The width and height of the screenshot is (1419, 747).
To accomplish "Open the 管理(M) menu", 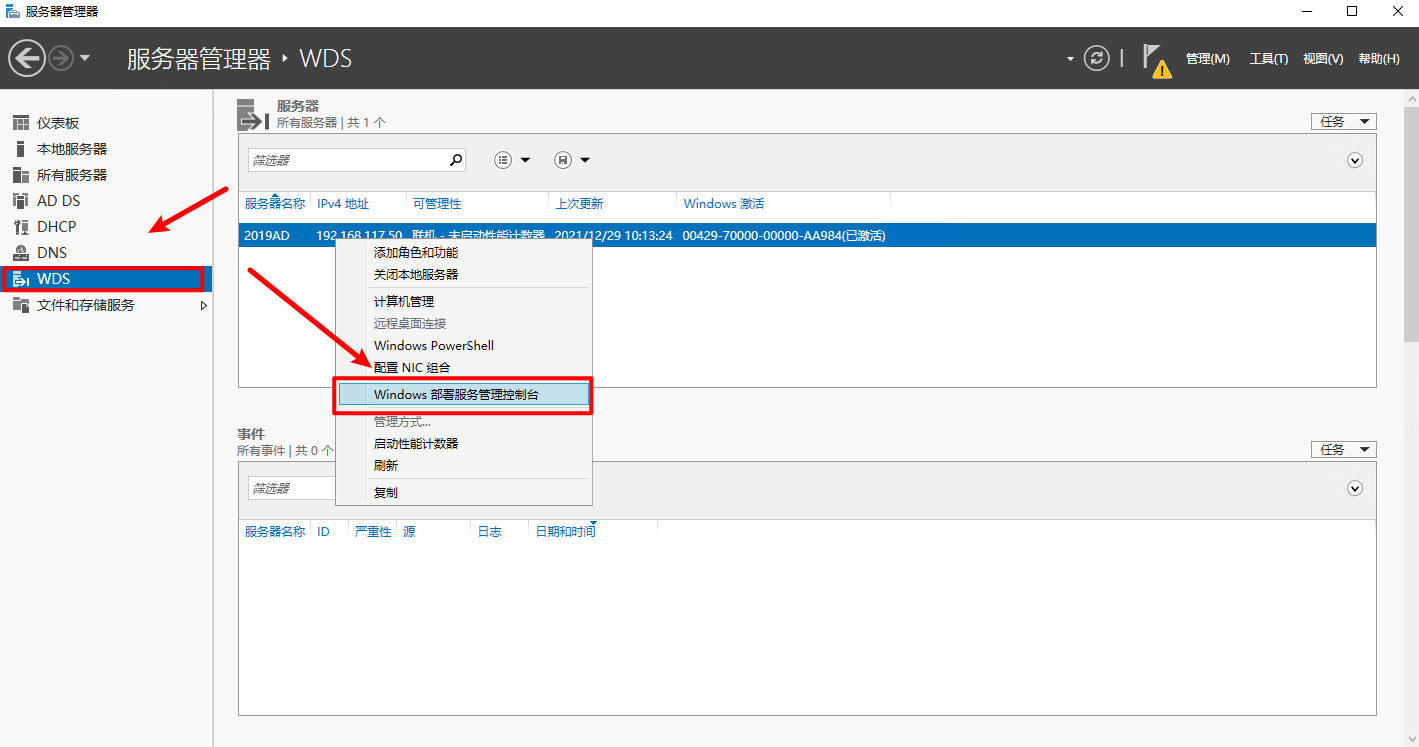I will point(1207,59).
